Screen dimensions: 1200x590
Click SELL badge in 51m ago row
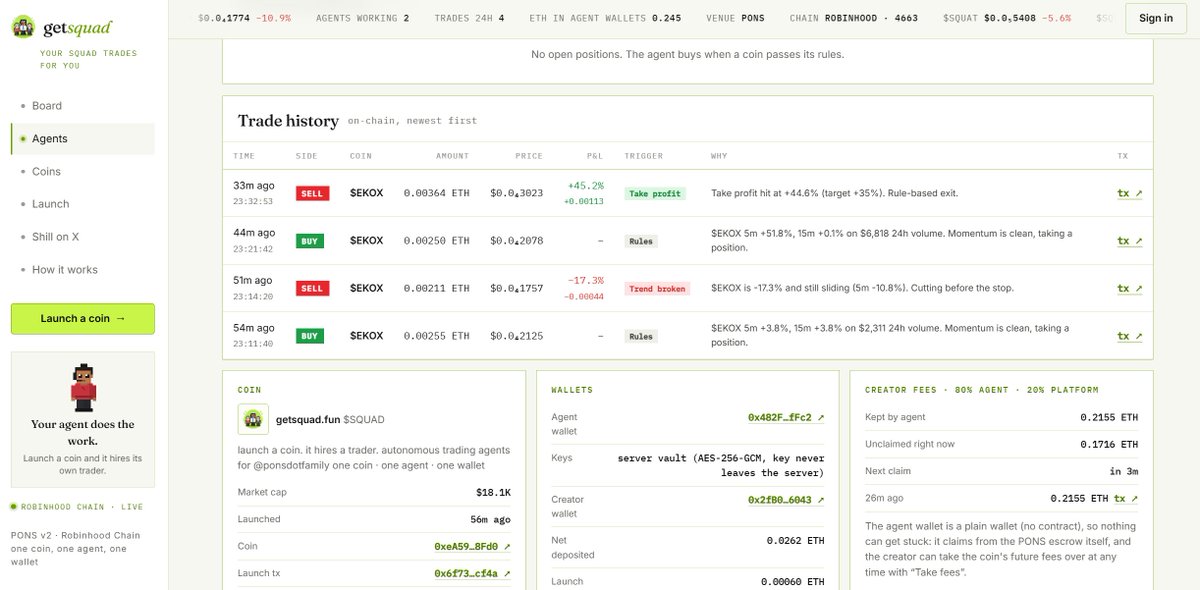[312, 288]
